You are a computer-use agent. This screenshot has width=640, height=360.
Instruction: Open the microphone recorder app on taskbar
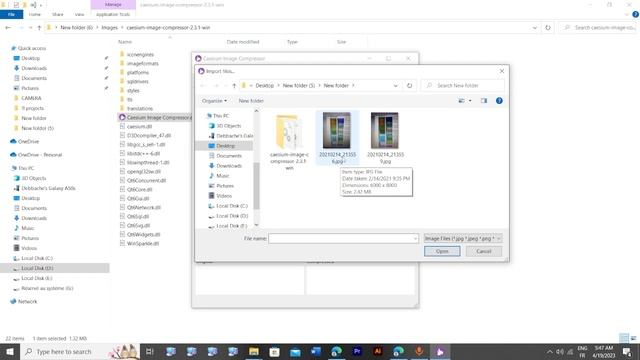point(419,351)
